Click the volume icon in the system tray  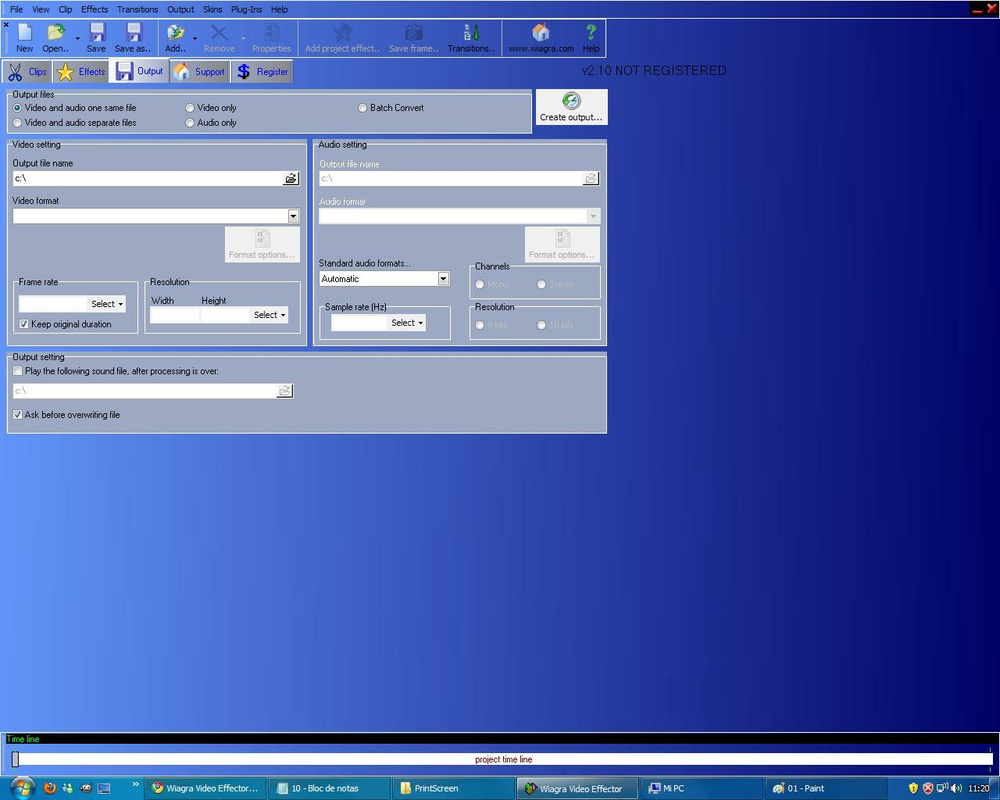[956, 788]
